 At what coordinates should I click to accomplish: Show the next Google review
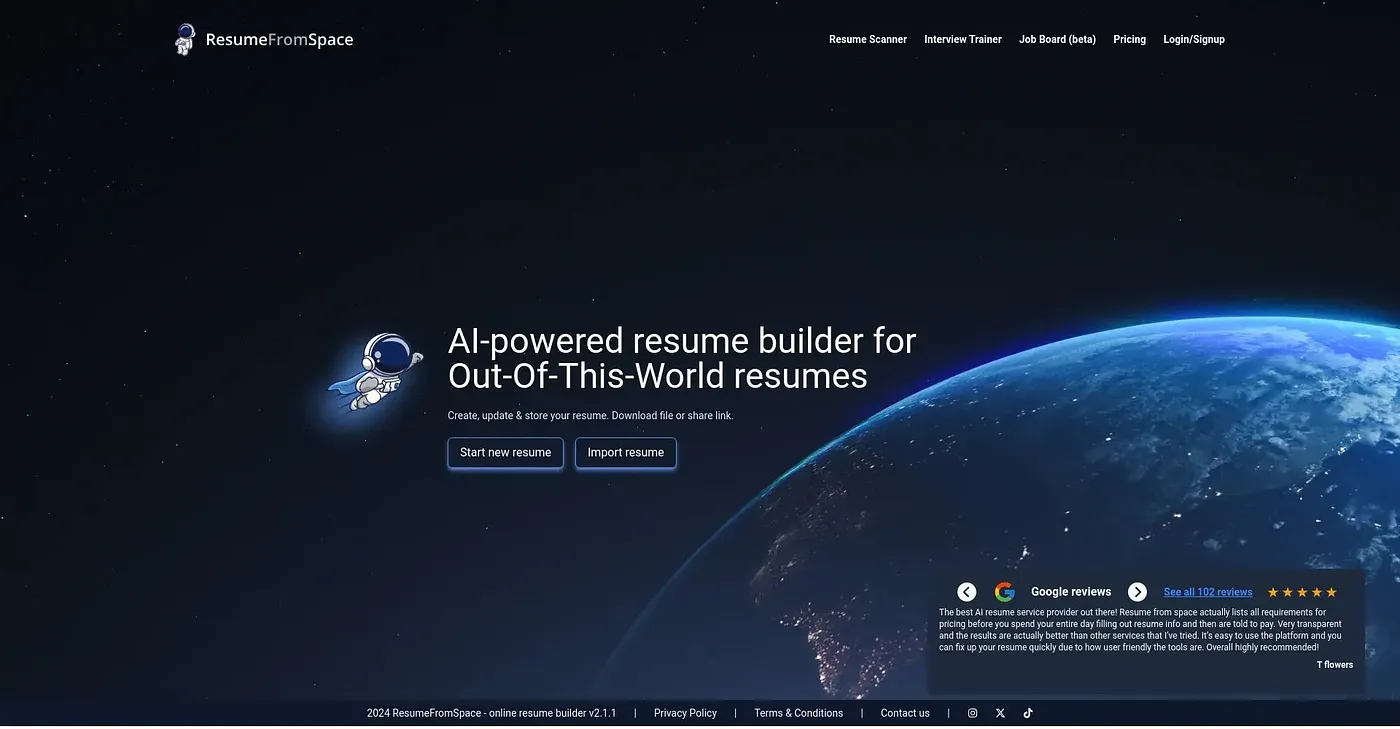(x=1137, y=592)
